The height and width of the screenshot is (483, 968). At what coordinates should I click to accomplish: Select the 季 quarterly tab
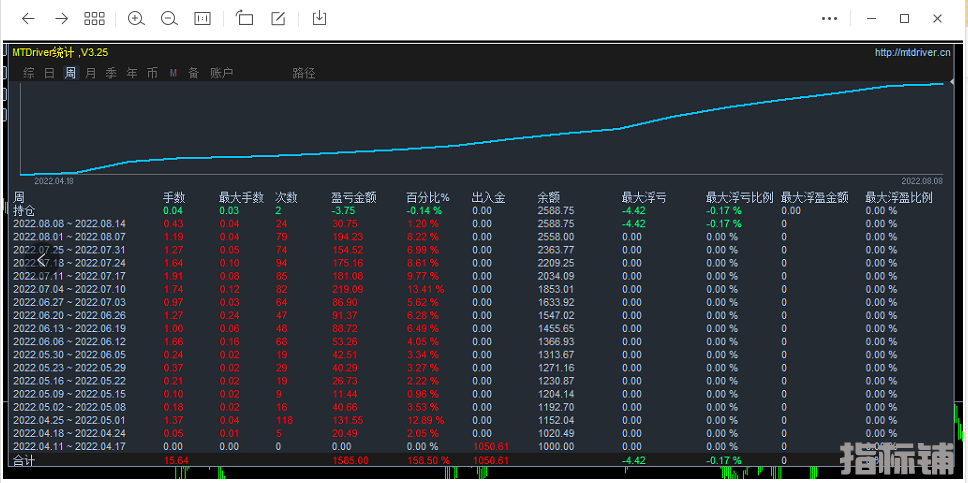click(111, 73)
